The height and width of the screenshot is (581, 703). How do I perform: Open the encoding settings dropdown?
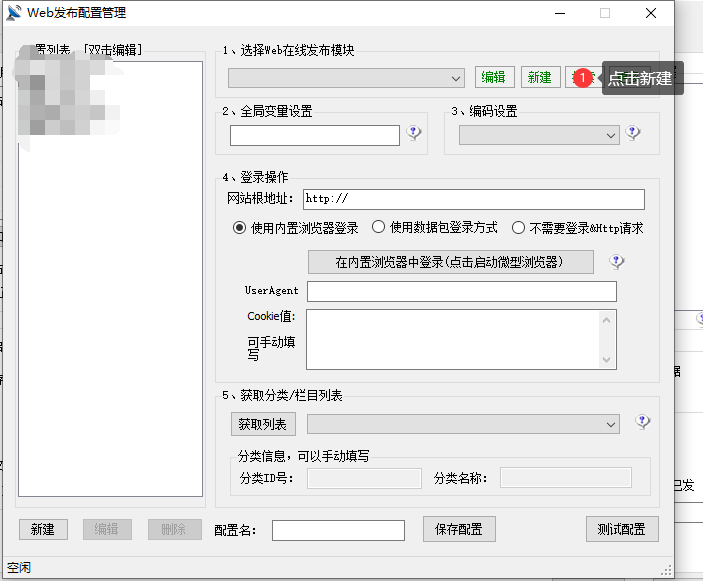click(539, 135)
